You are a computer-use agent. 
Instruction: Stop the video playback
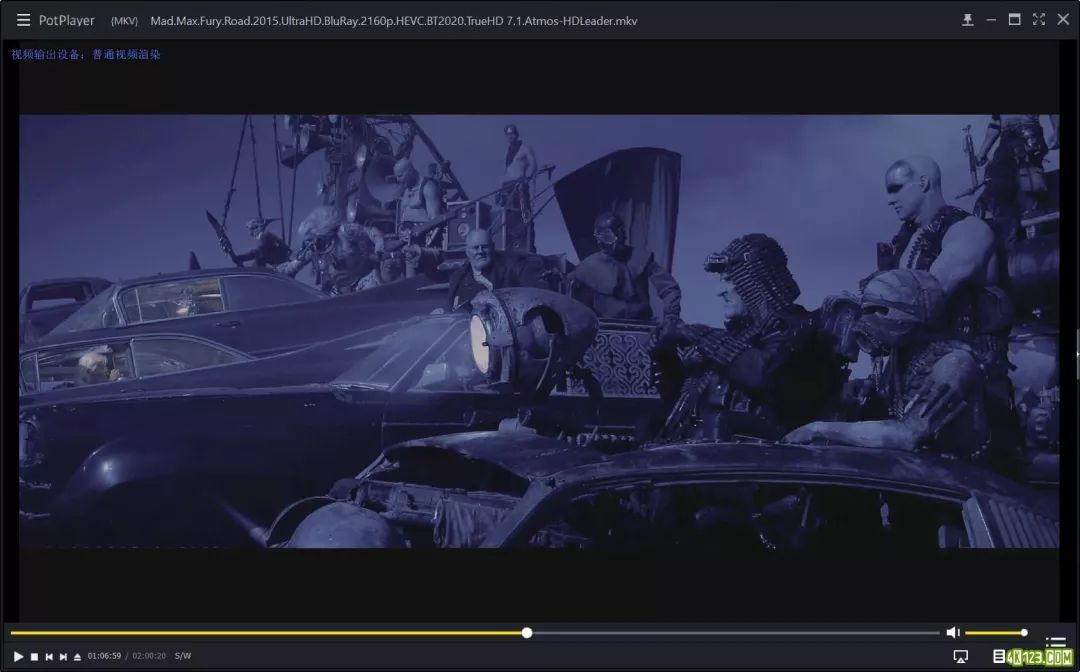[34, 656]
